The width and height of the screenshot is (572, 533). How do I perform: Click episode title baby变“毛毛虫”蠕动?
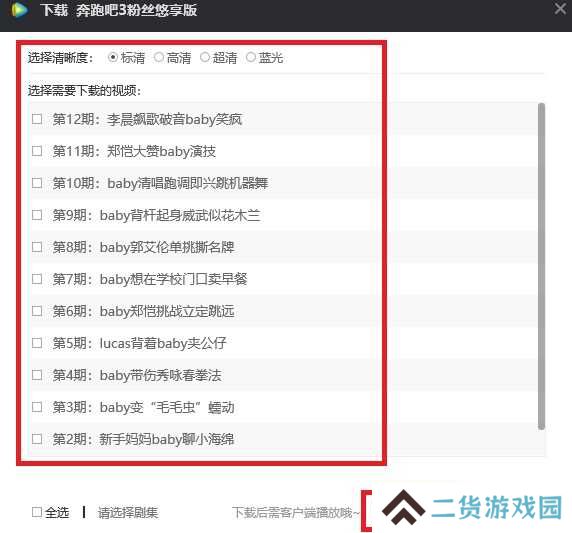(167, 408)
